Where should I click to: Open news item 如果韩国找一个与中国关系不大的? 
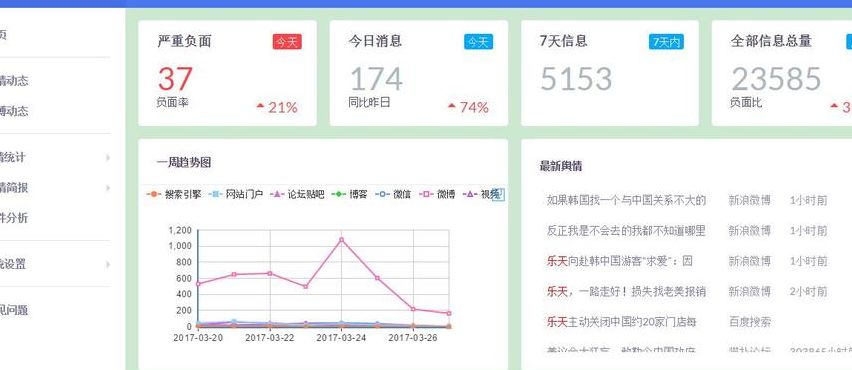point(626,200)
